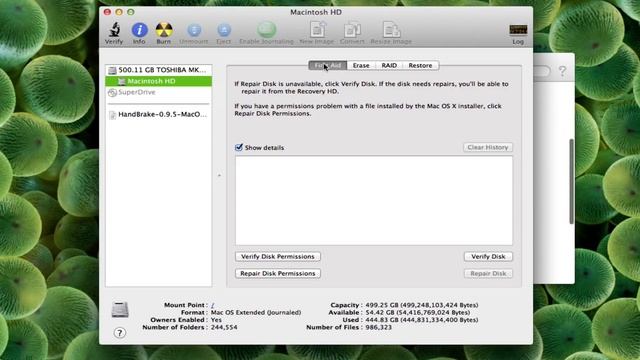Click the background window's help question mark
The image size is (640, 360).
coord(562,71)
